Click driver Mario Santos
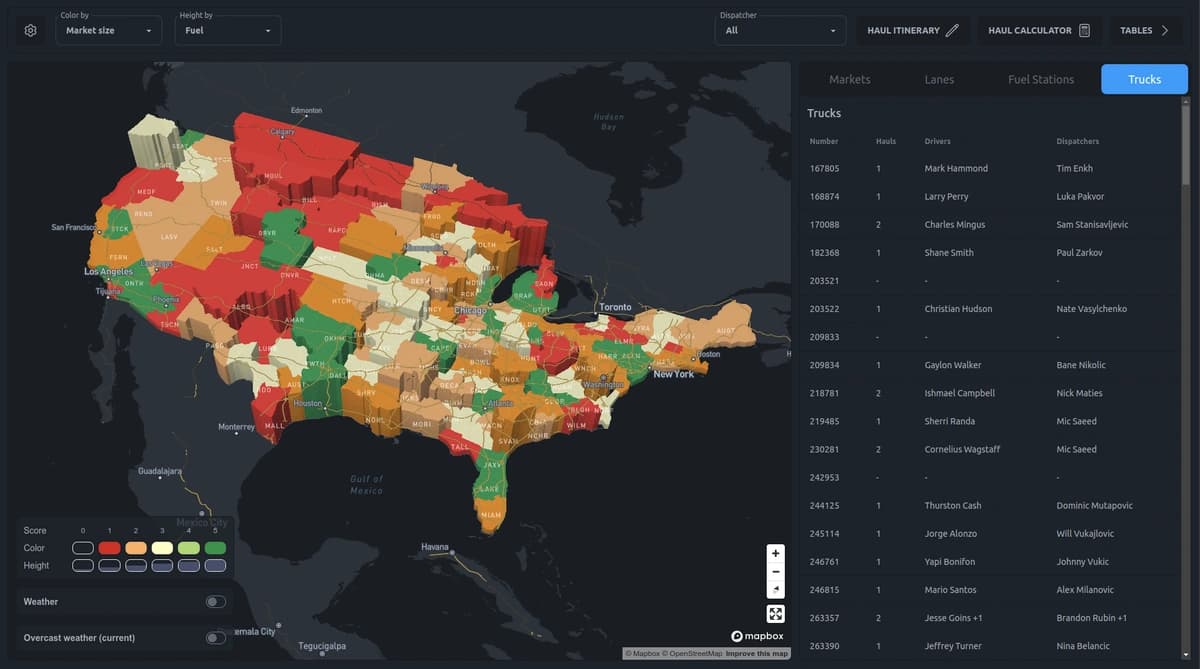1200x669 pixels. point(949,590)
